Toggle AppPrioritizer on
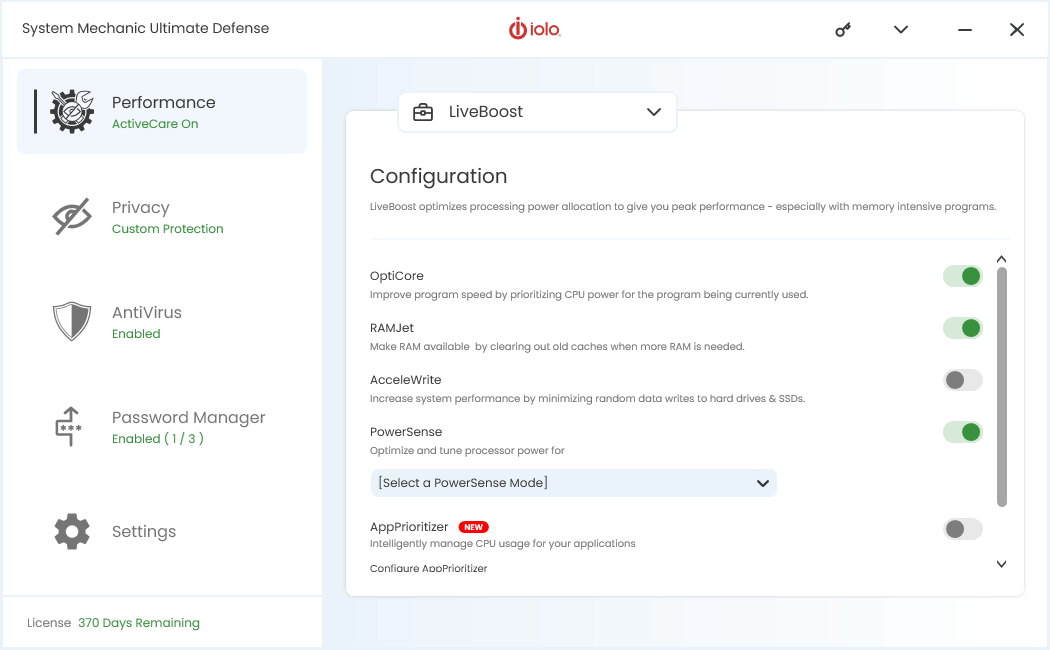The height and width of the screenshot is (650, 1050). pyautogui.click(x=962, y=528)
